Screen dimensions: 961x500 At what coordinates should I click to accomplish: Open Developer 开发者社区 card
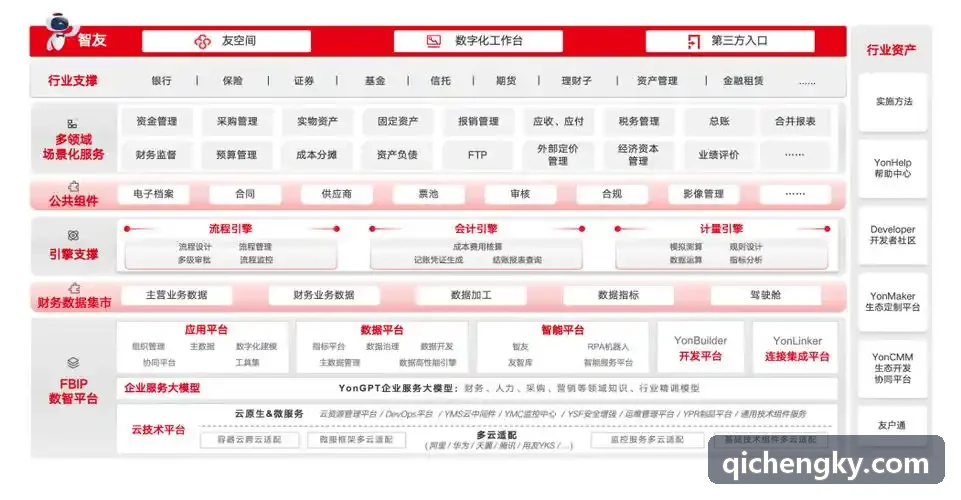coord(892,235)
